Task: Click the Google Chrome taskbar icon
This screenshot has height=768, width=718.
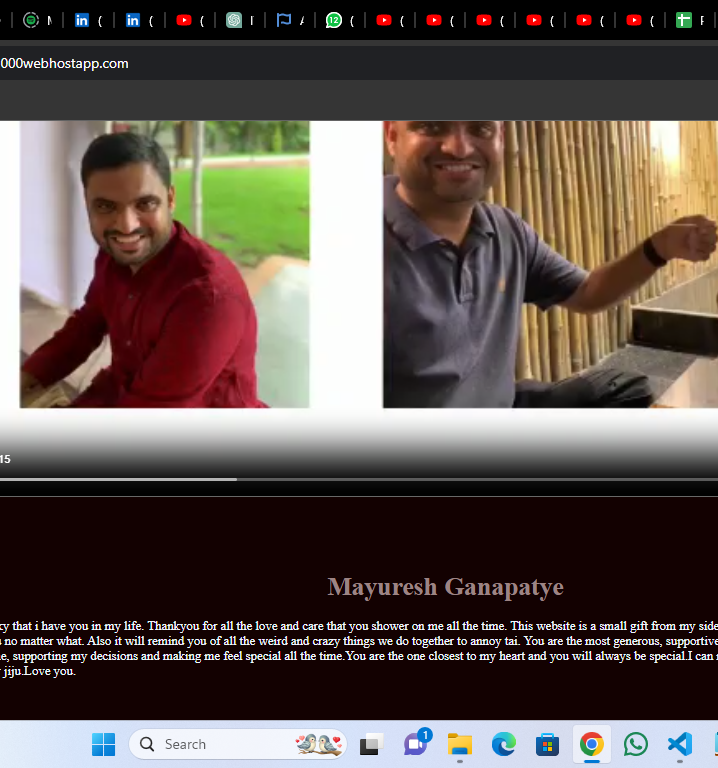Action: 591,744
